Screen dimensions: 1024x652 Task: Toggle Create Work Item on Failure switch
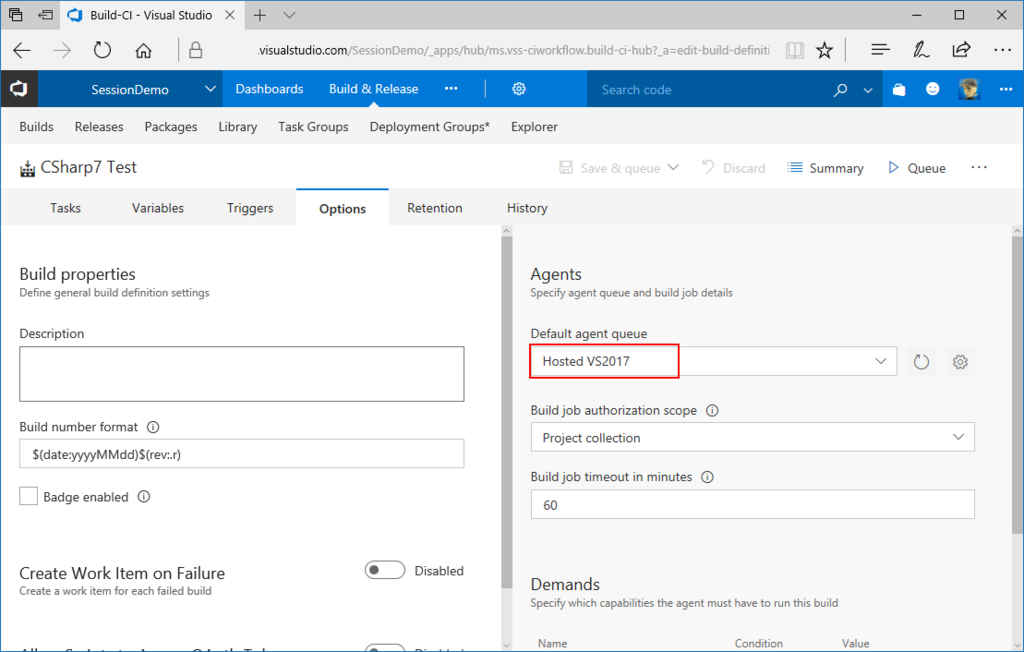click(x=385, y=570)
